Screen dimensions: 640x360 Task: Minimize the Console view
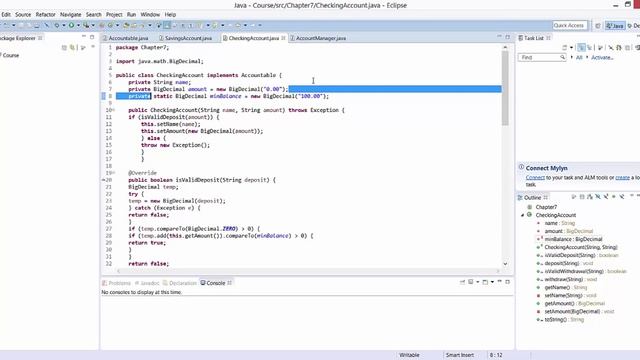[x=499, y=282]
